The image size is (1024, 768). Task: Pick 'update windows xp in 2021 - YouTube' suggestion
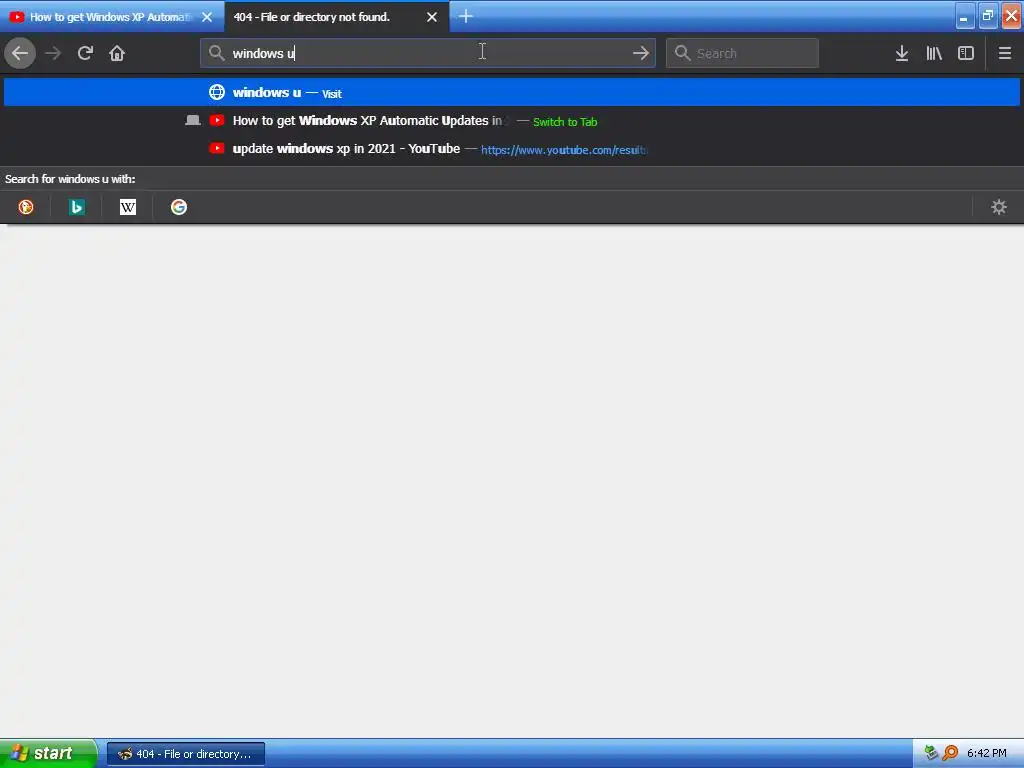512,149
